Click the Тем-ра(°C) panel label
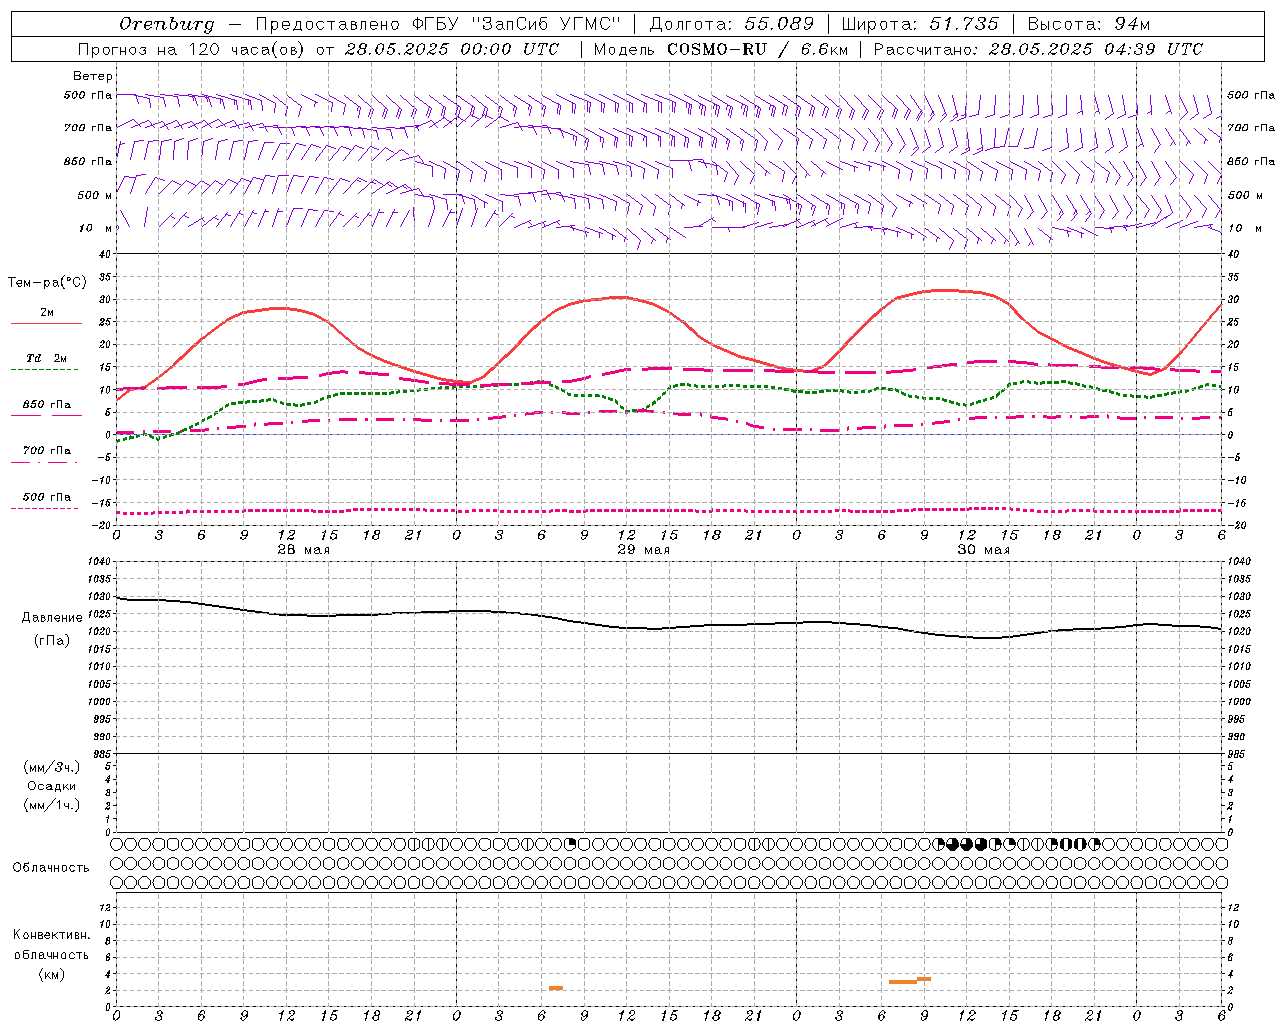The height and width of the screenshot is (1024, 1280). pos(47,283)
